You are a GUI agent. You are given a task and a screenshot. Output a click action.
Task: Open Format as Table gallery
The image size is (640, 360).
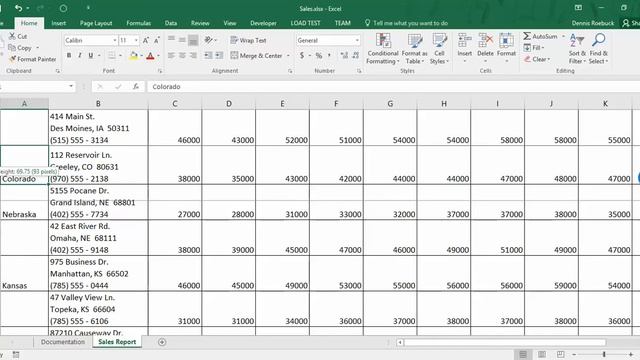pos(415,49)
